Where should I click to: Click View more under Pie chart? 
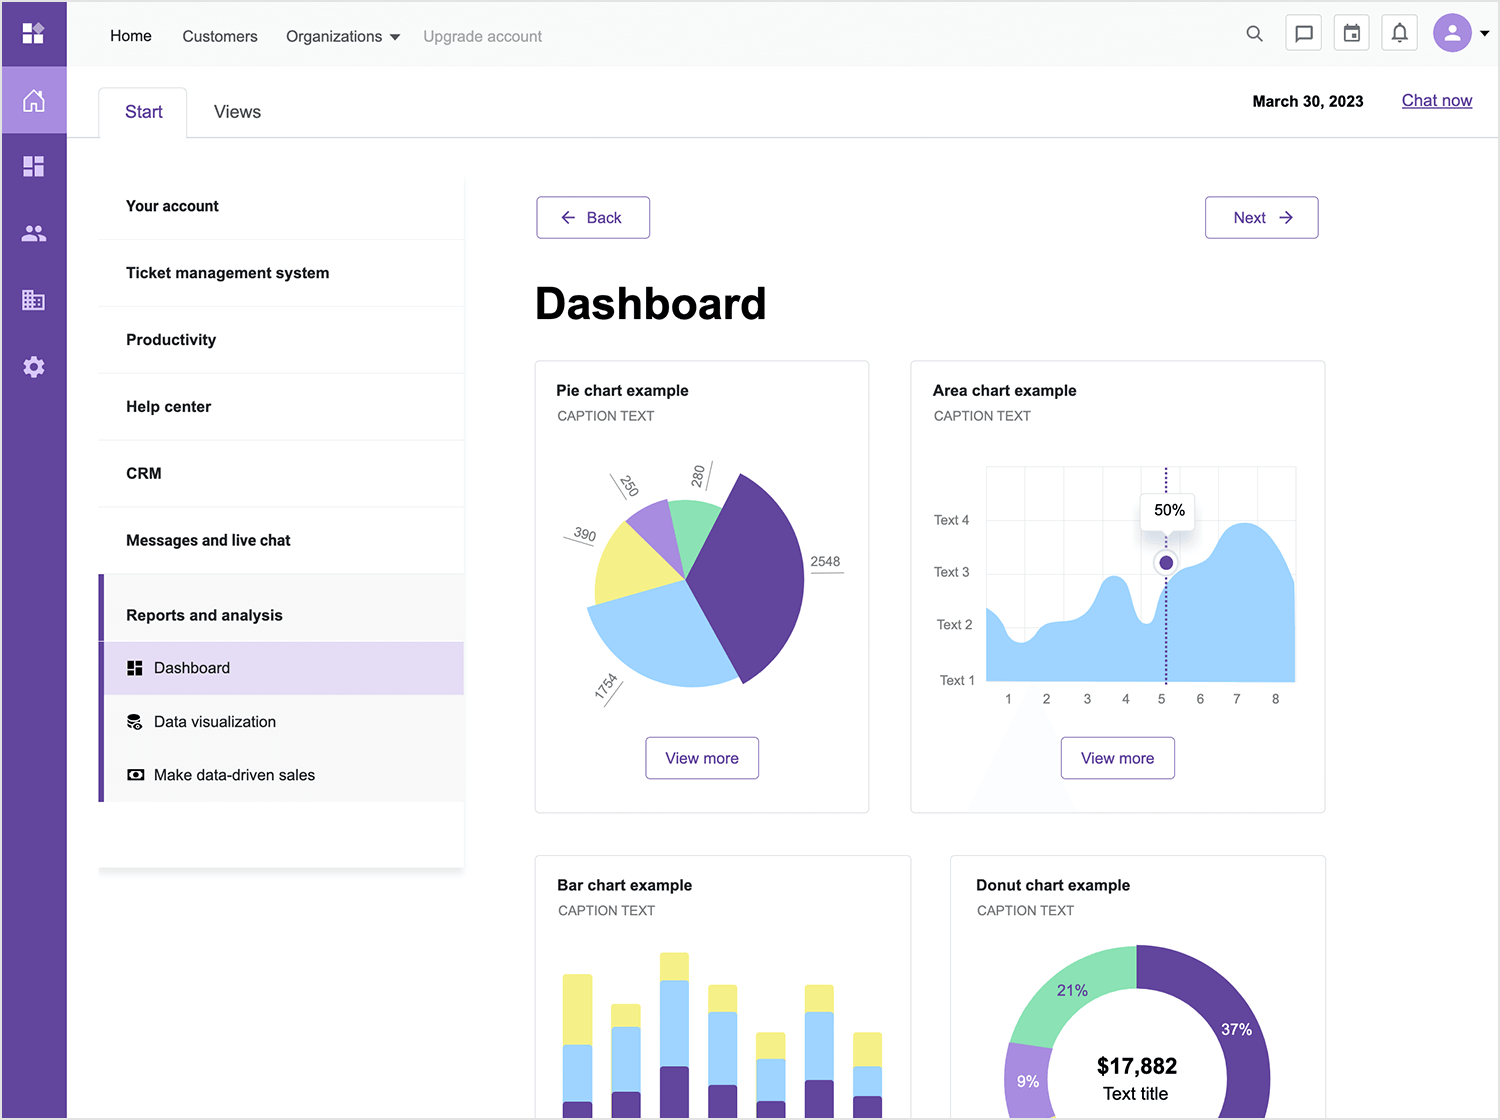pyautogui.click(x=702, y=758)
